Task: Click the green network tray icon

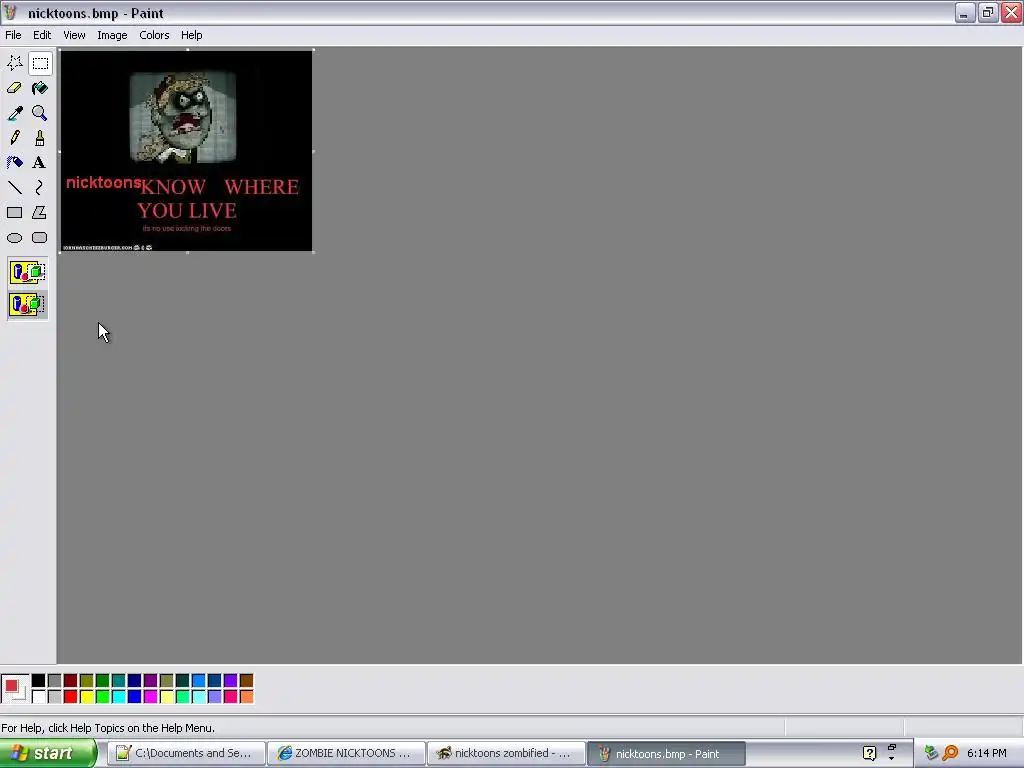Action: (x=931, y=754)
